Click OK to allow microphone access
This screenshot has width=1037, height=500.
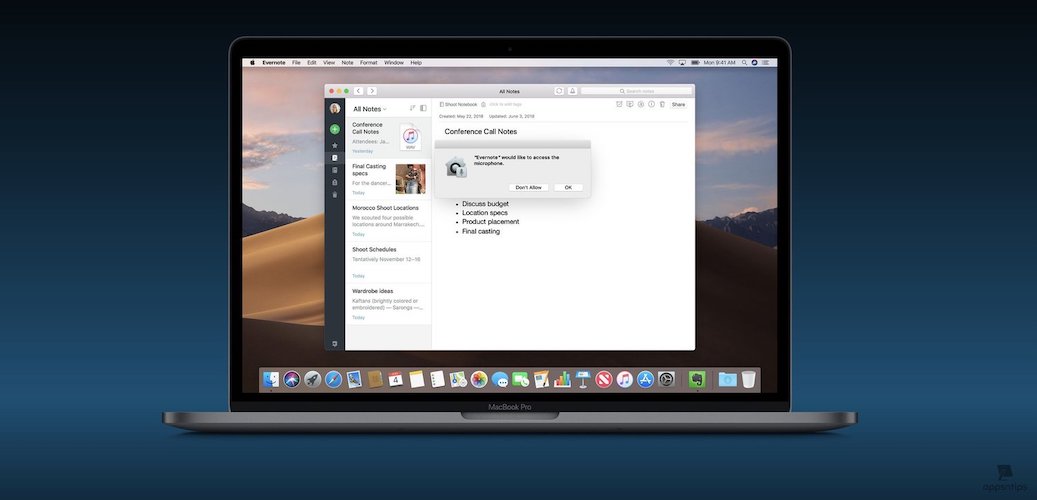pyautogui.click(x=568, y=187)
